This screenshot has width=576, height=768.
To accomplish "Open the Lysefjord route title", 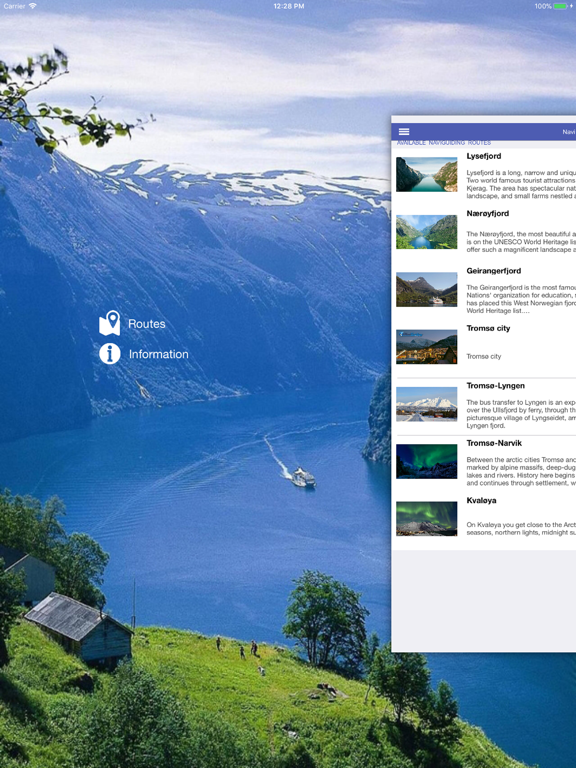I will pos(483,156).
